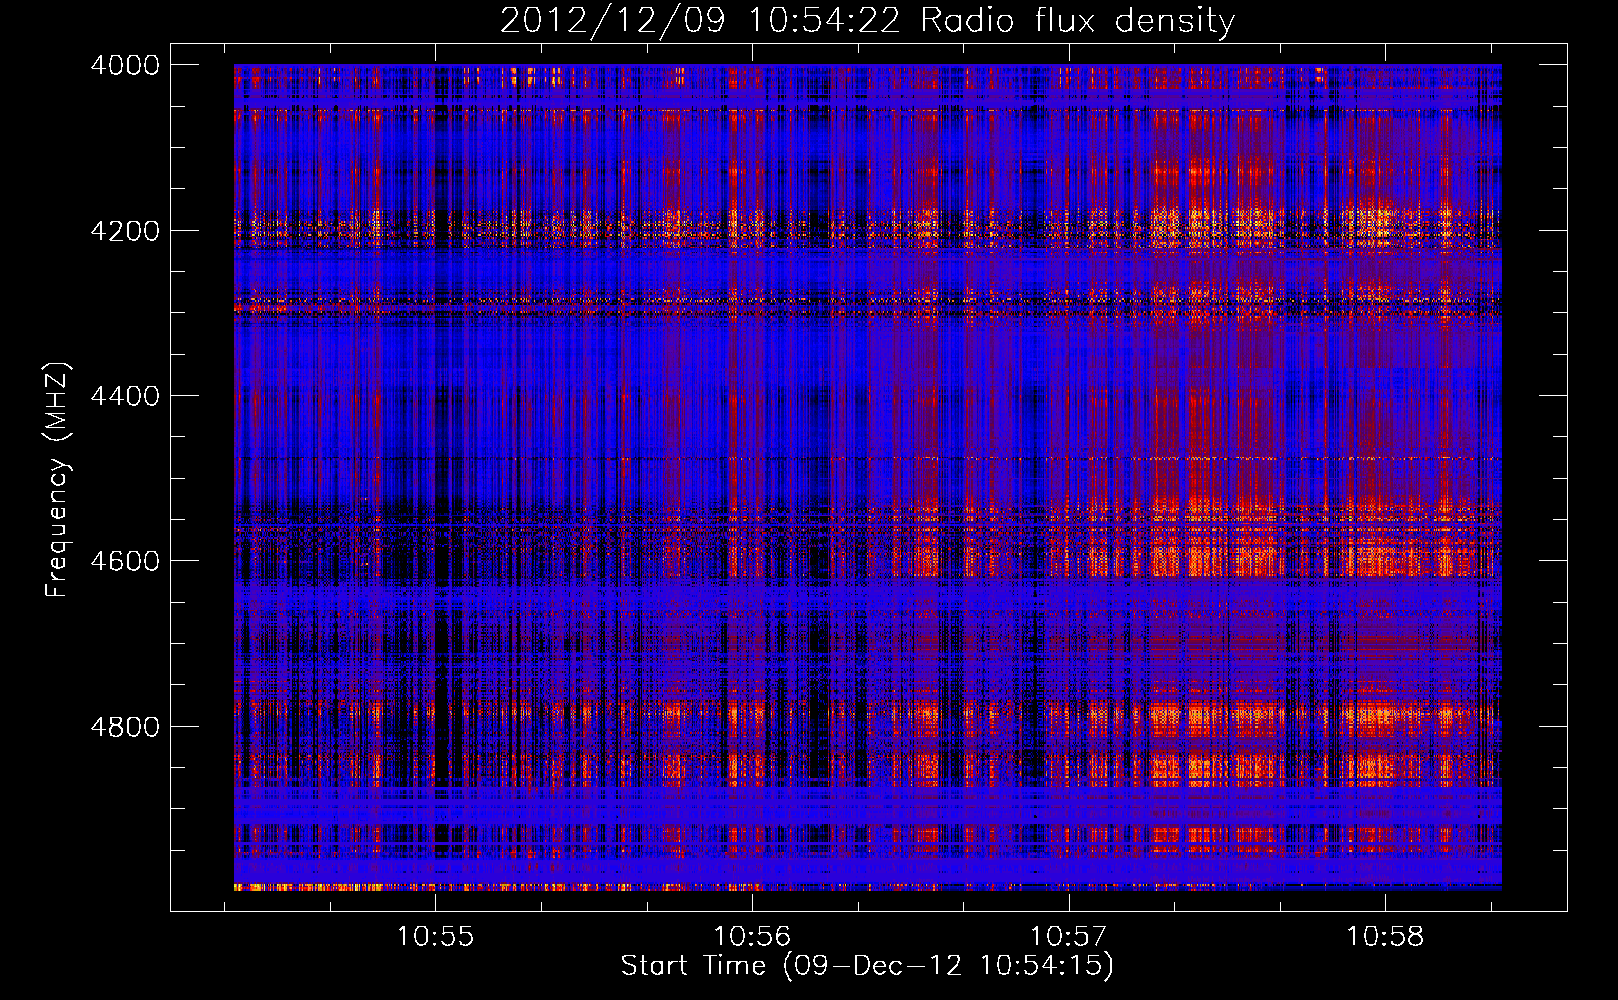Click the 10:56 time axis label
The image size is (1618, 1000).
[x=752, y=937]
